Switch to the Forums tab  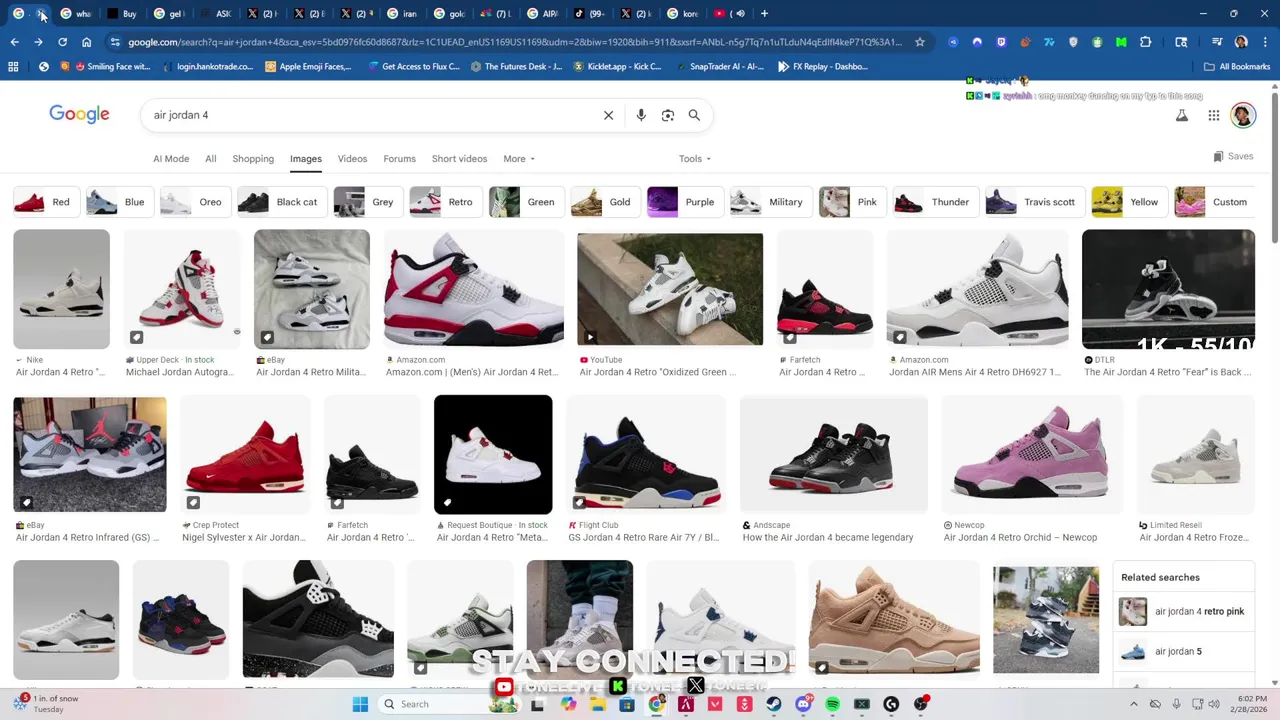399,159
